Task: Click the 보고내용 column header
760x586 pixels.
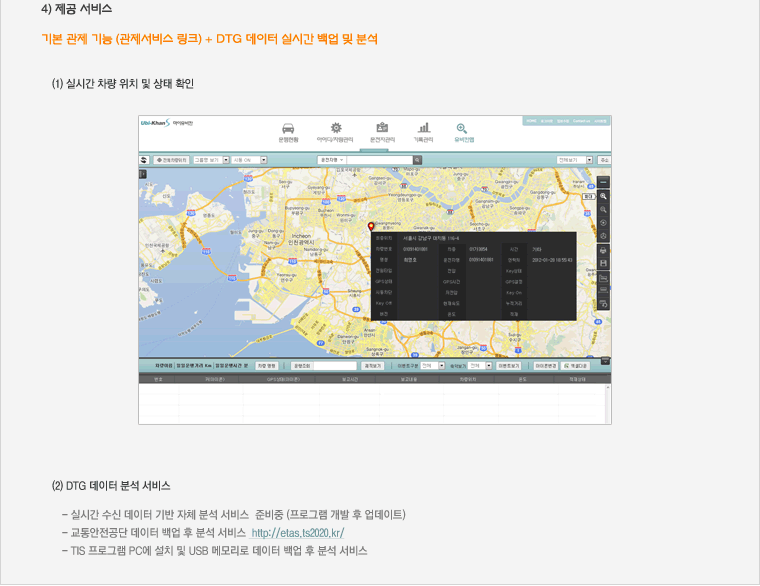Action: 409,379
